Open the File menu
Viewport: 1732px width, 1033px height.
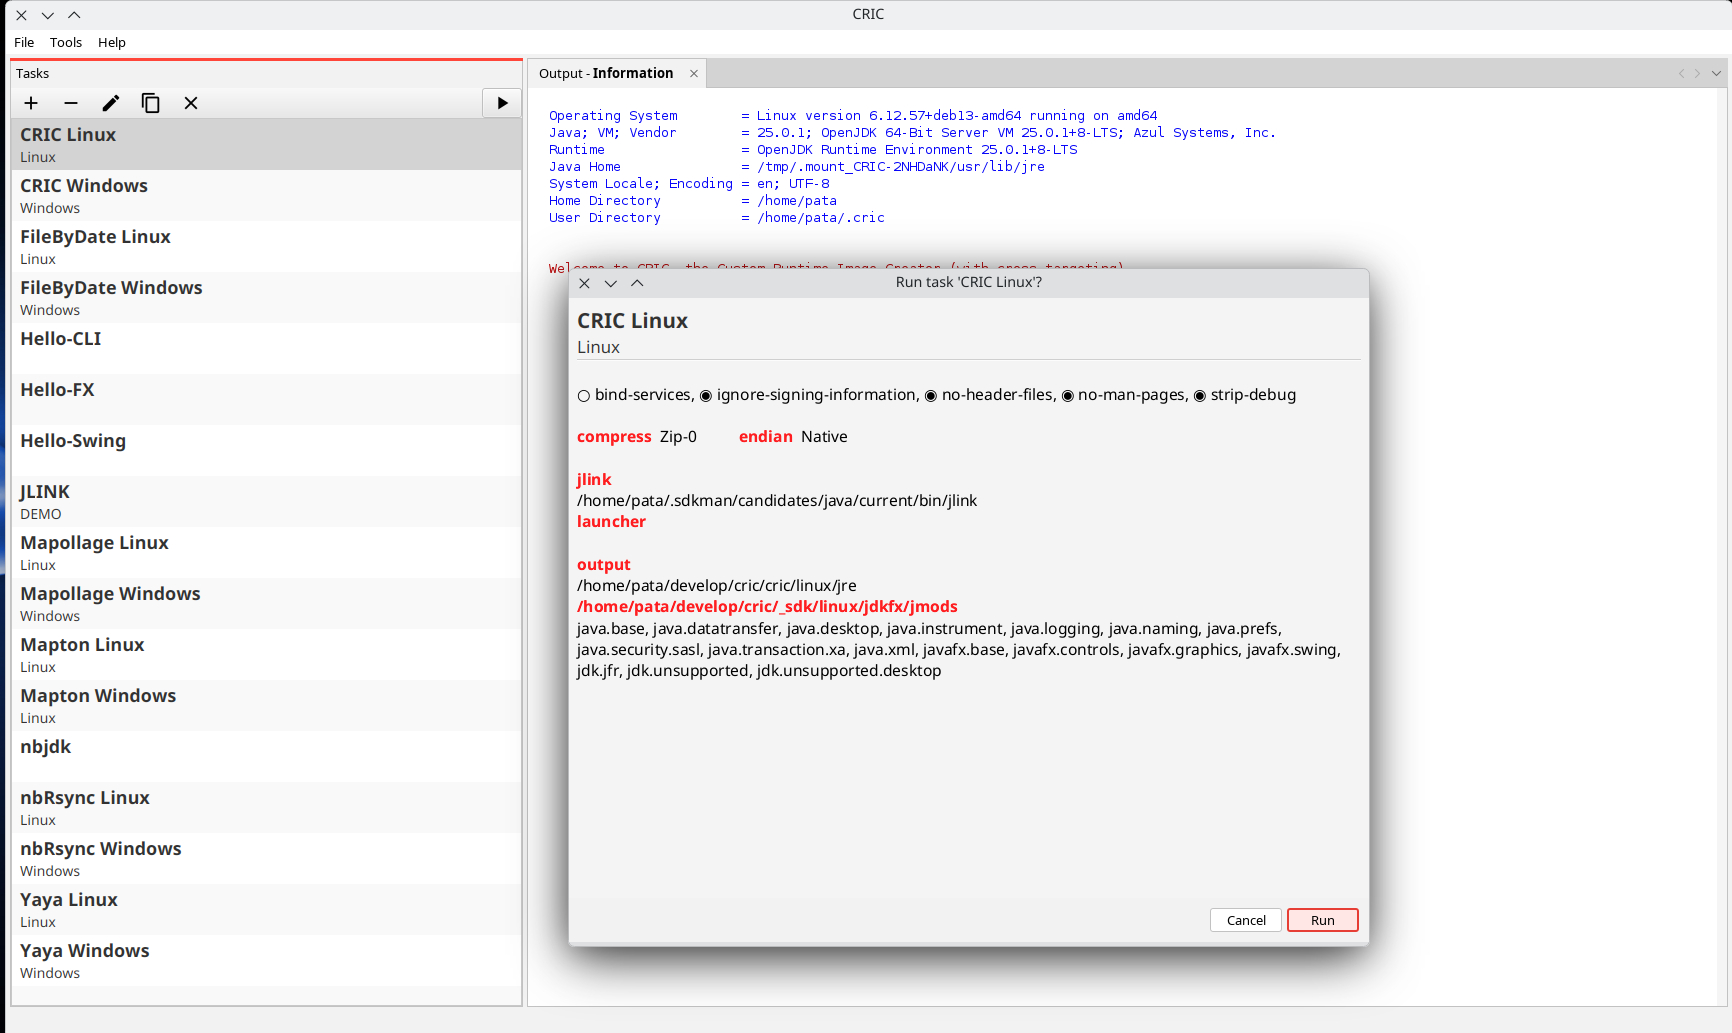click(x=24, y=42)
